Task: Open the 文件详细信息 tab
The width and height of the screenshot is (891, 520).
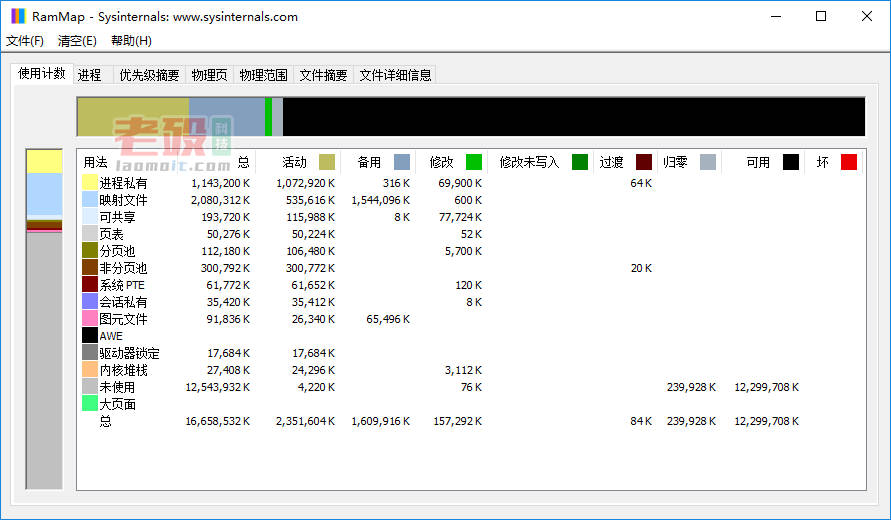Action: click(395, 75)
